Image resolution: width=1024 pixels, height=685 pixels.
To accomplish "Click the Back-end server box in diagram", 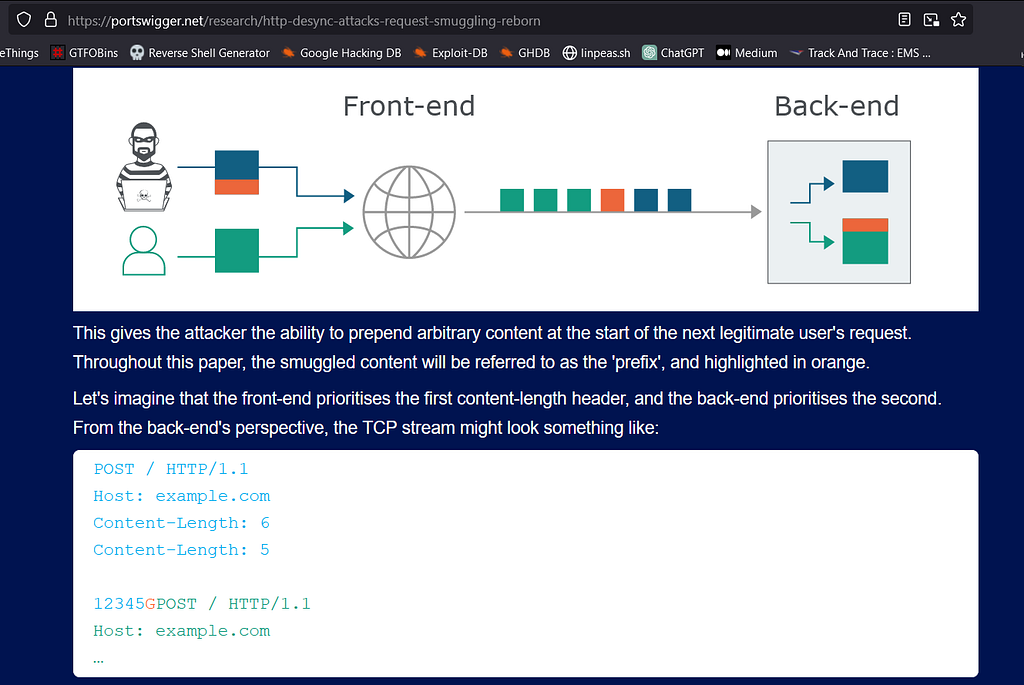I will [x=839, y=212].
